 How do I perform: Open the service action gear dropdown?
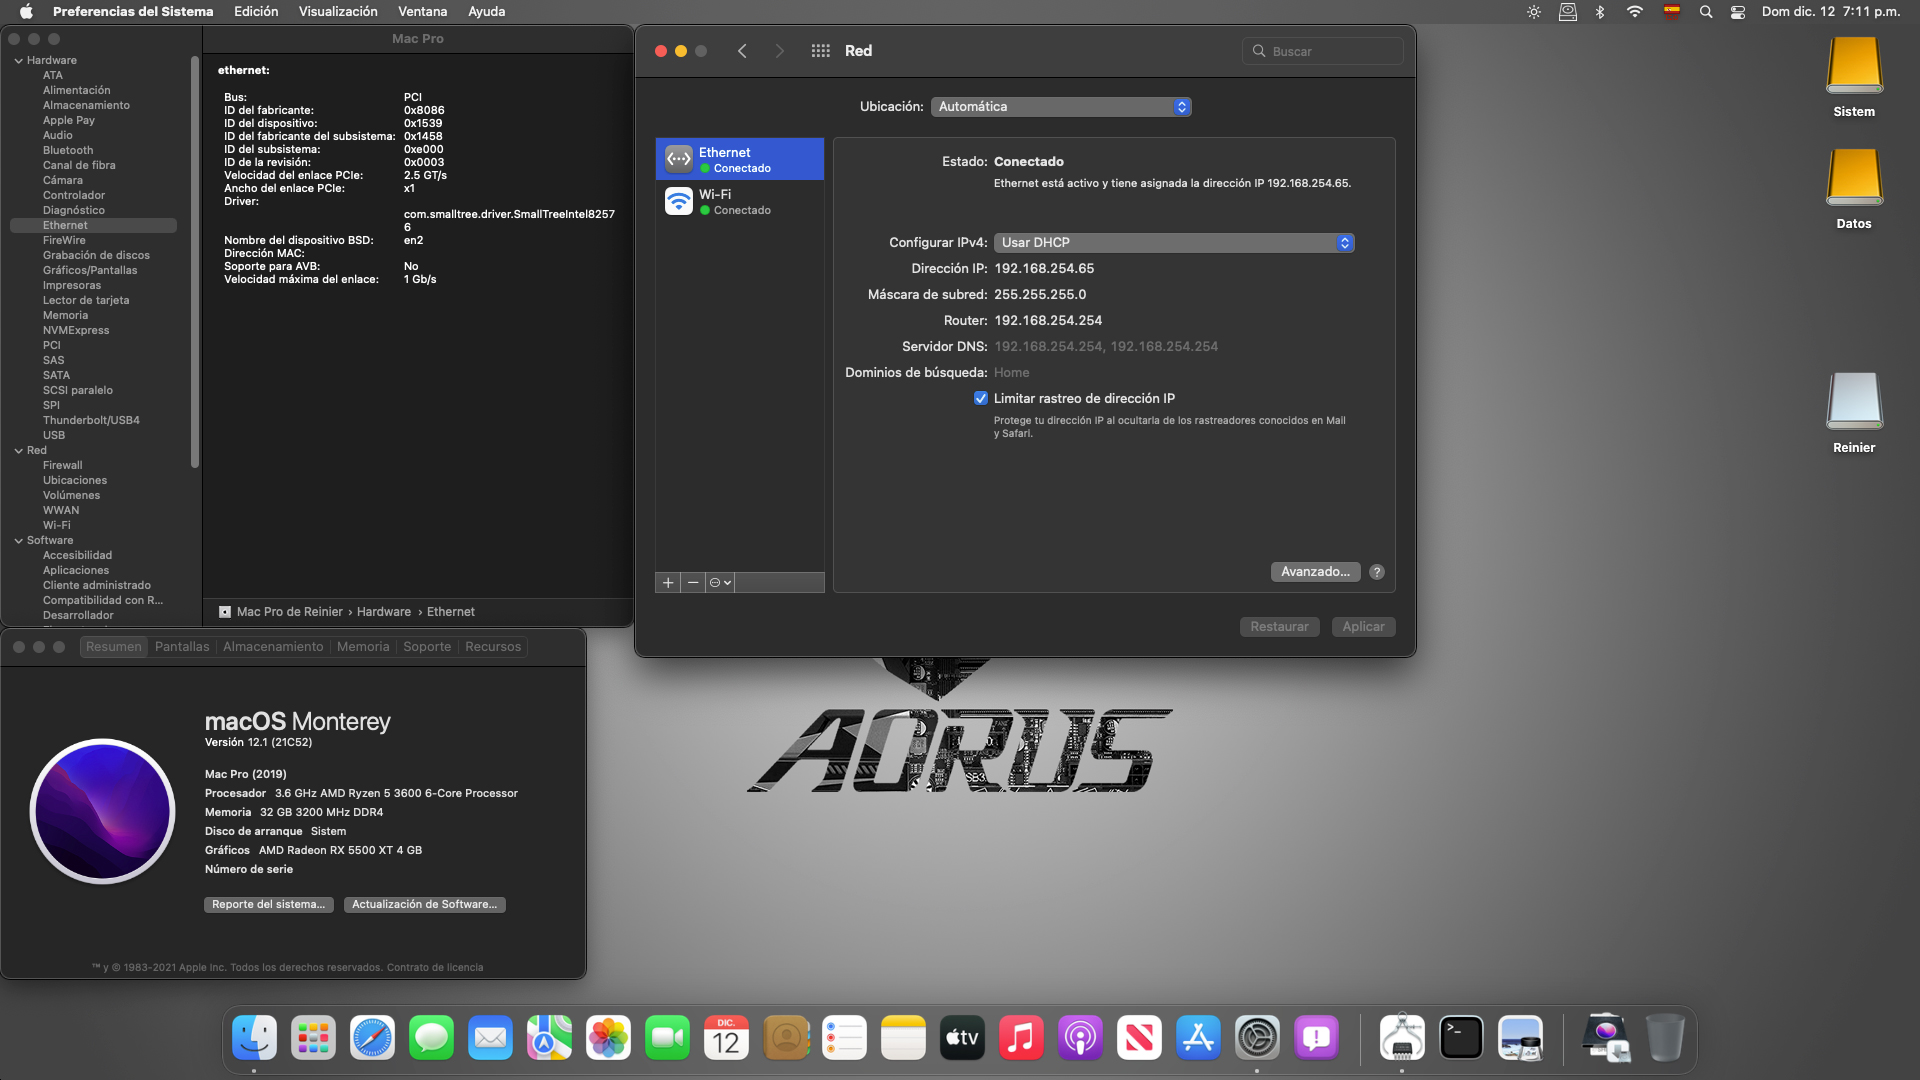click(720, 583)
